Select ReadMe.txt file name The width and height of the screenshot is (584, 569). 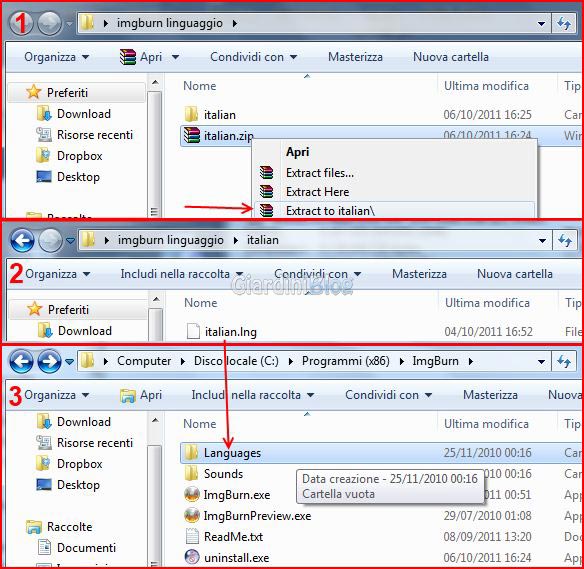tap(234, 537)
